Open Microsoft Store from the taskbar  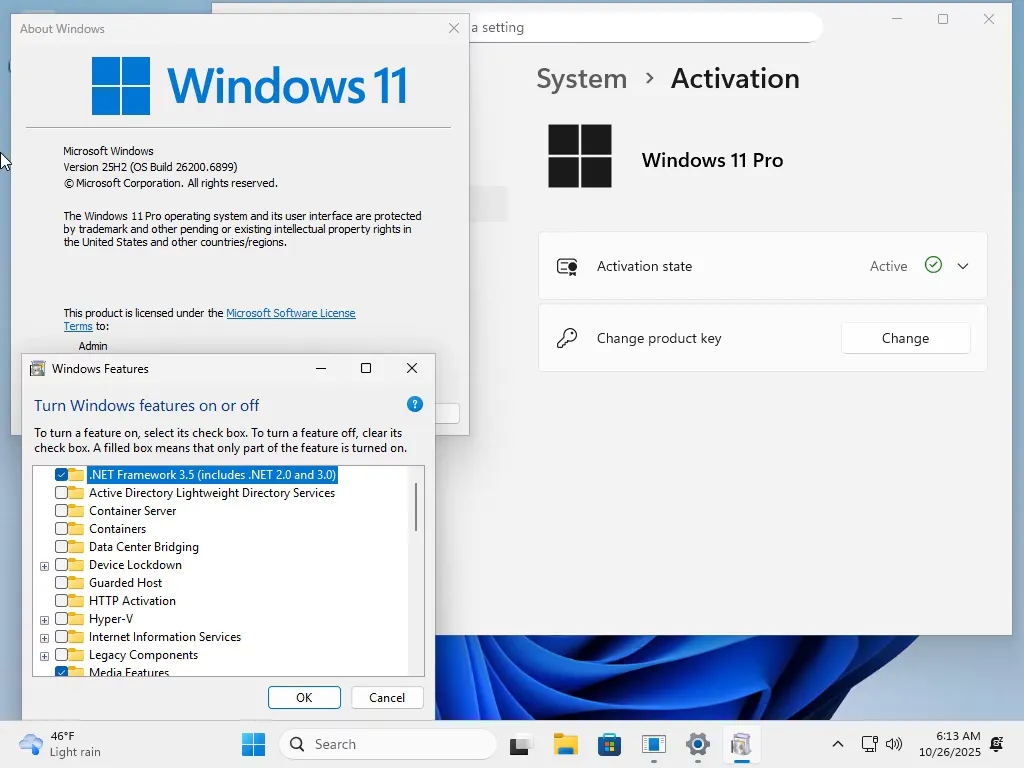click(609, 744)
